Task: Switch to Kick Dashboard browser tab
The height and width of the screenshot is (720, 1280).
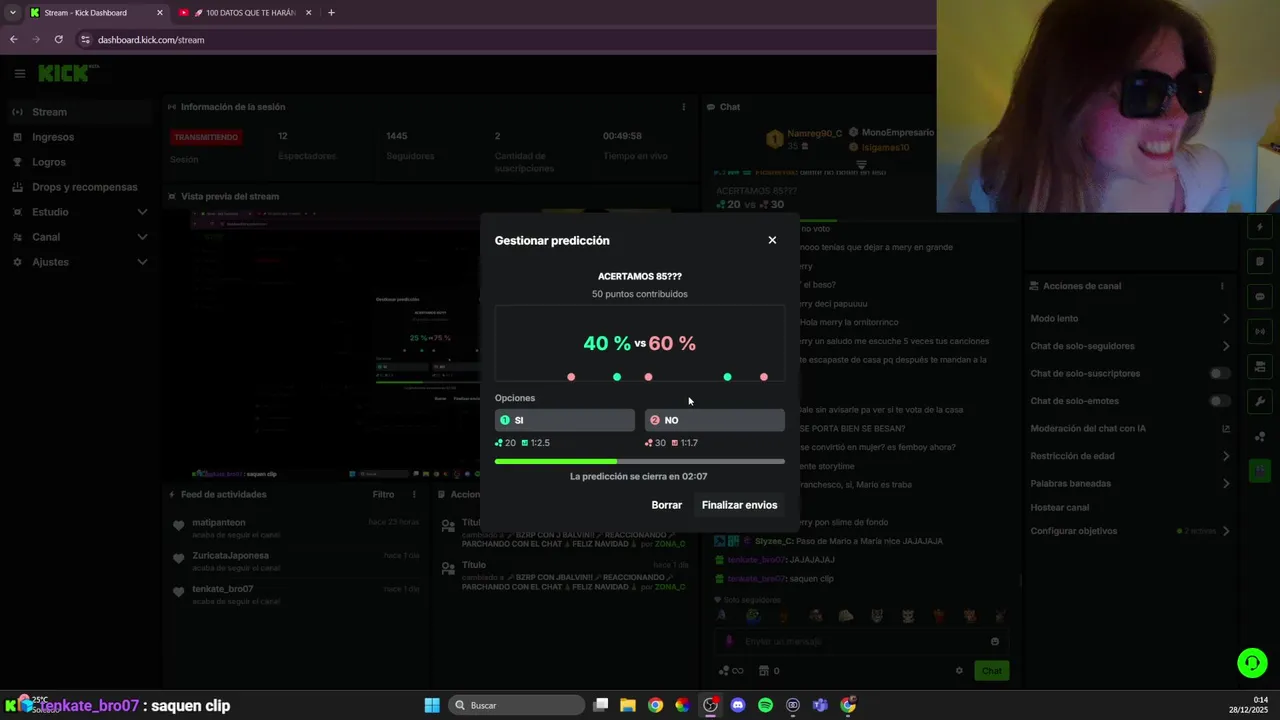Action: coord(96,13)
